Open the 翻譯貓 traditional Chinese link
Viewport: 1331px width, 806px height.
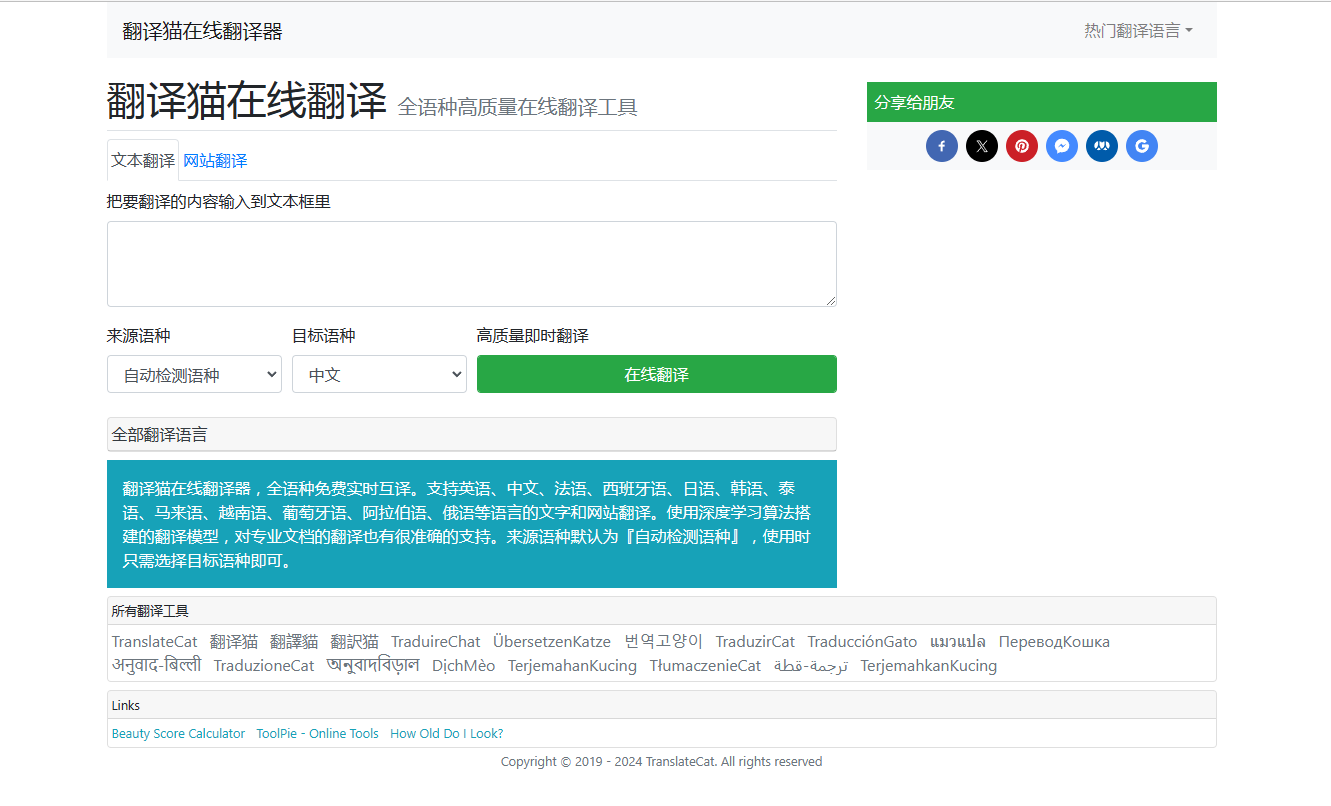tap(294, 641)
